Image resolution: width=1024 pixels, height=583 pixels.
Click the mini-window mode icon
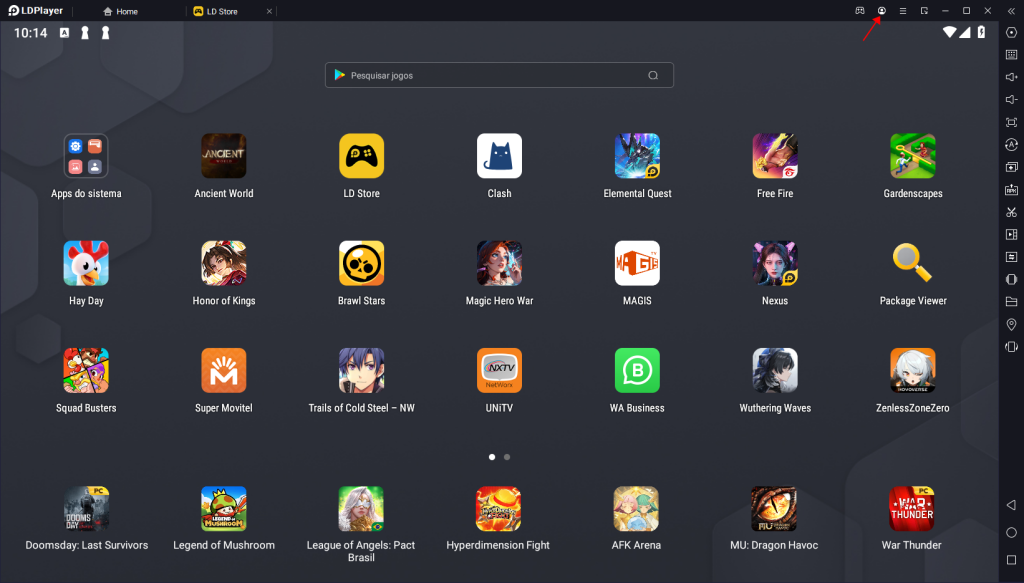tap(924, 10)
